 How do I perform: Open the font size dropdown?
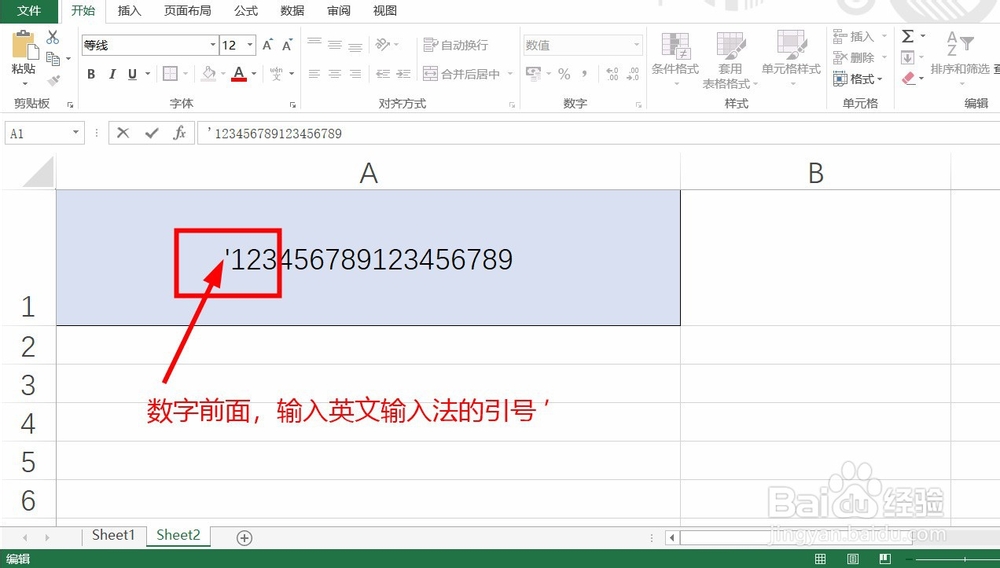click(x=250, y=45)
